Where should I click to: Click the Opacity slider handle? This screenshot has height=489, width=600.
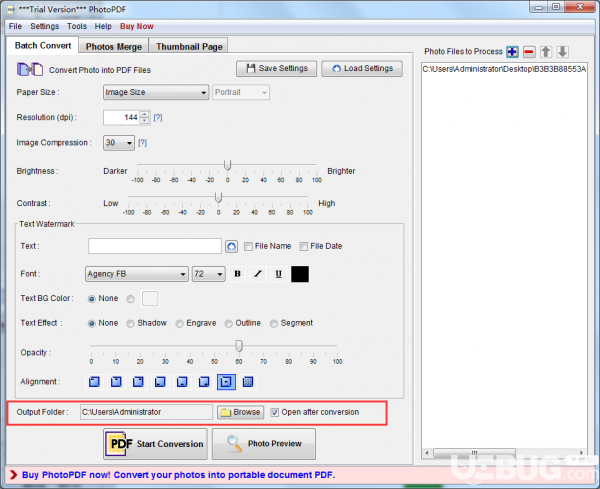pos(239,346)
